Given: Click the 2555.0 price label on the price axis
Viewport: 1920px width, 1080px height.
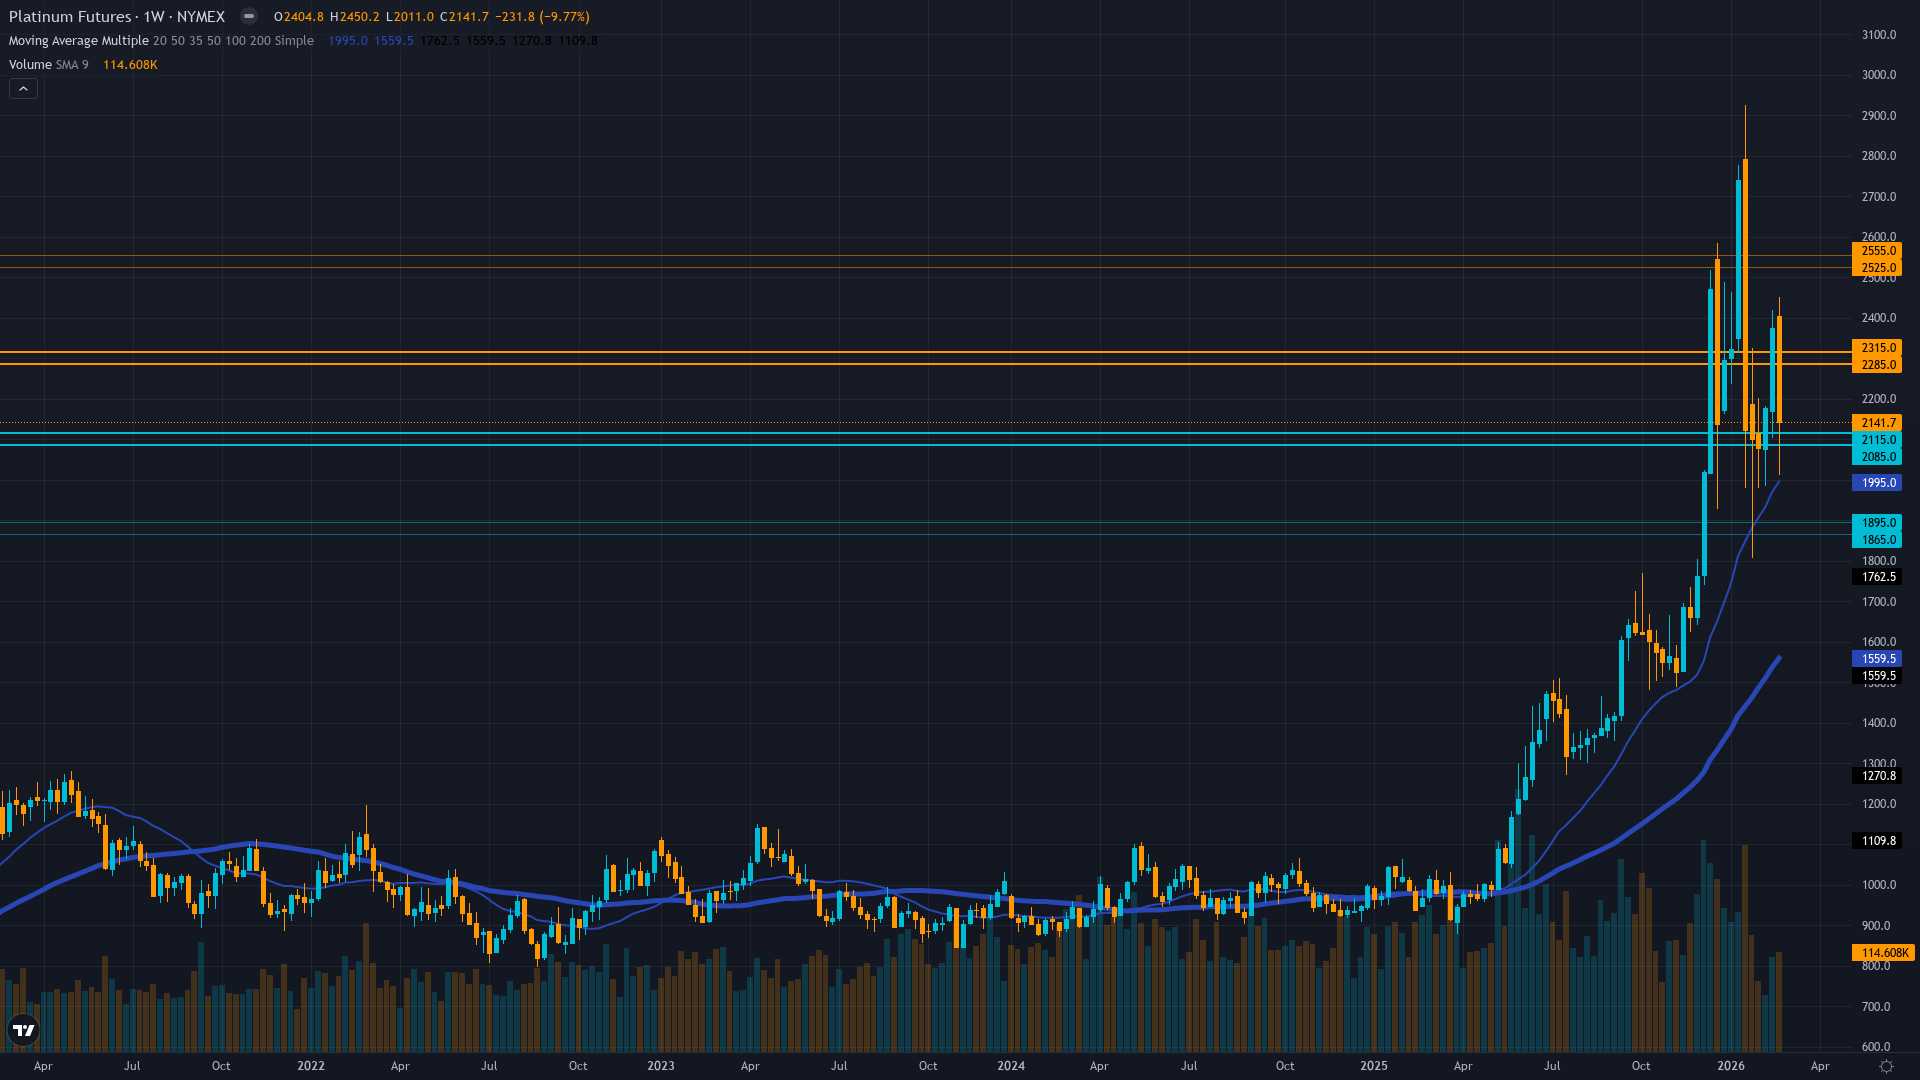Looking at the screenshot, I should (1878, 251).
